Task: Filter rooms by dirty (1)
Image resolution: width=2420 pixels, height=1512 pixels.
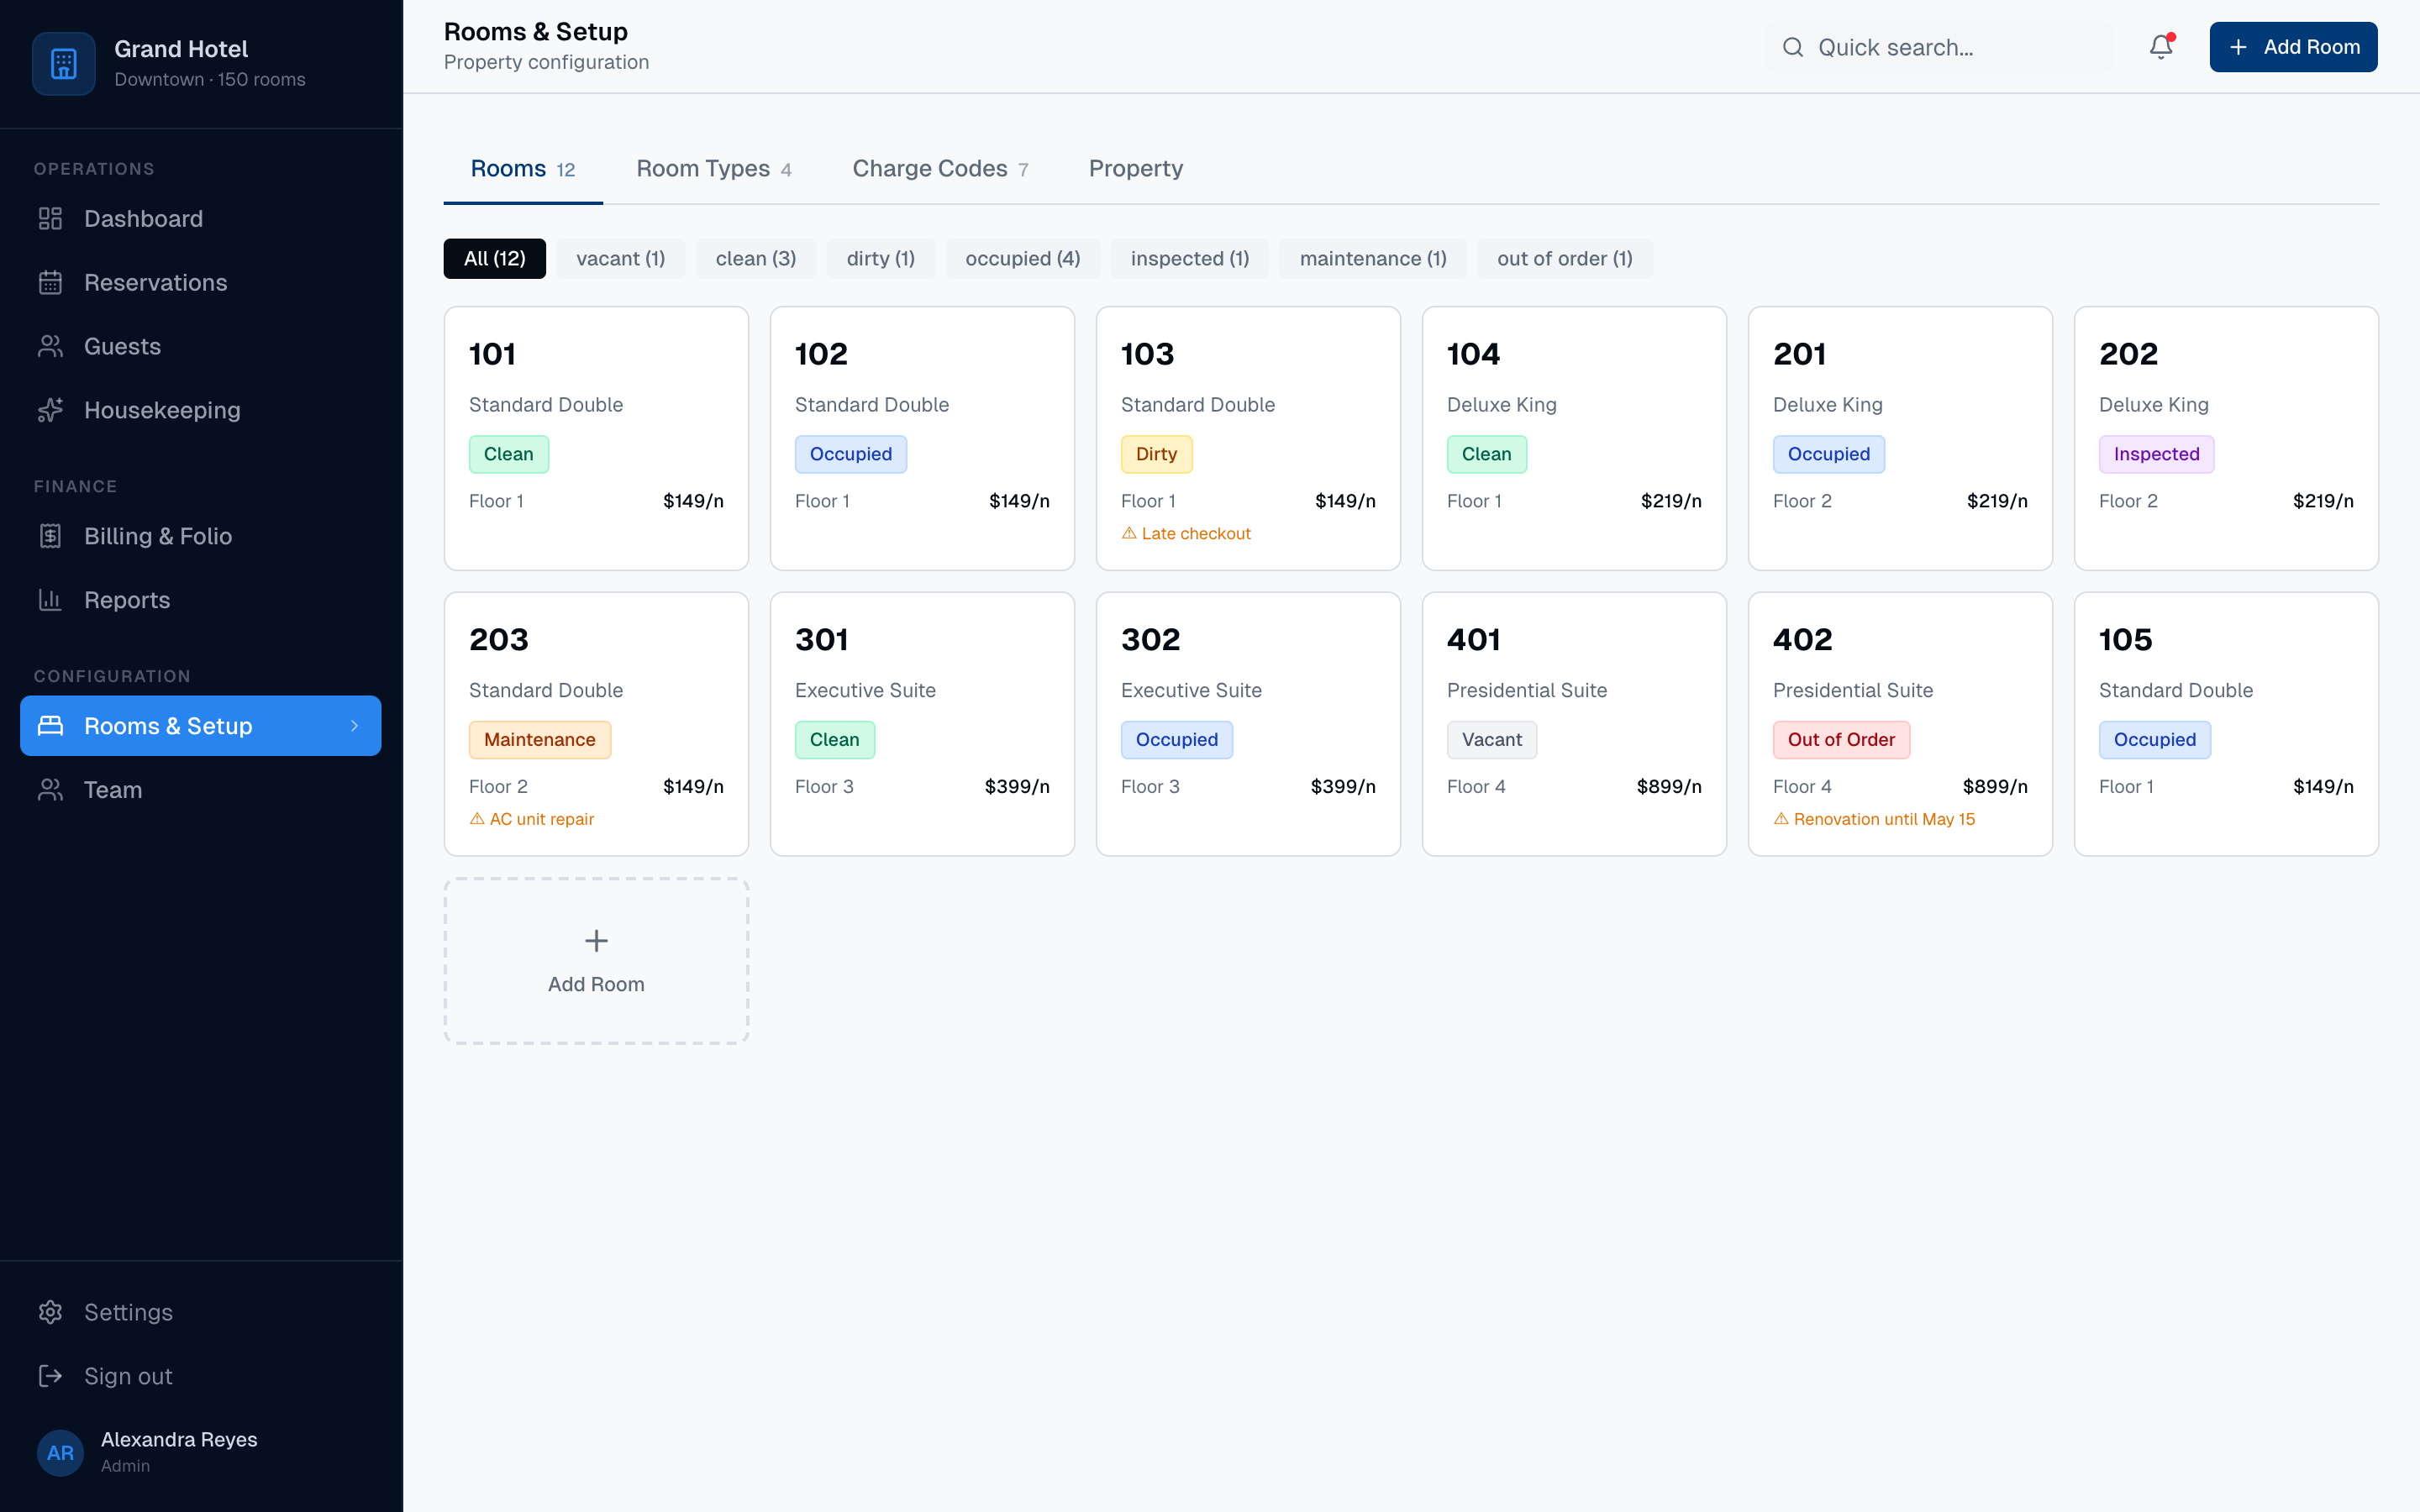Action: tap(881, 258)
